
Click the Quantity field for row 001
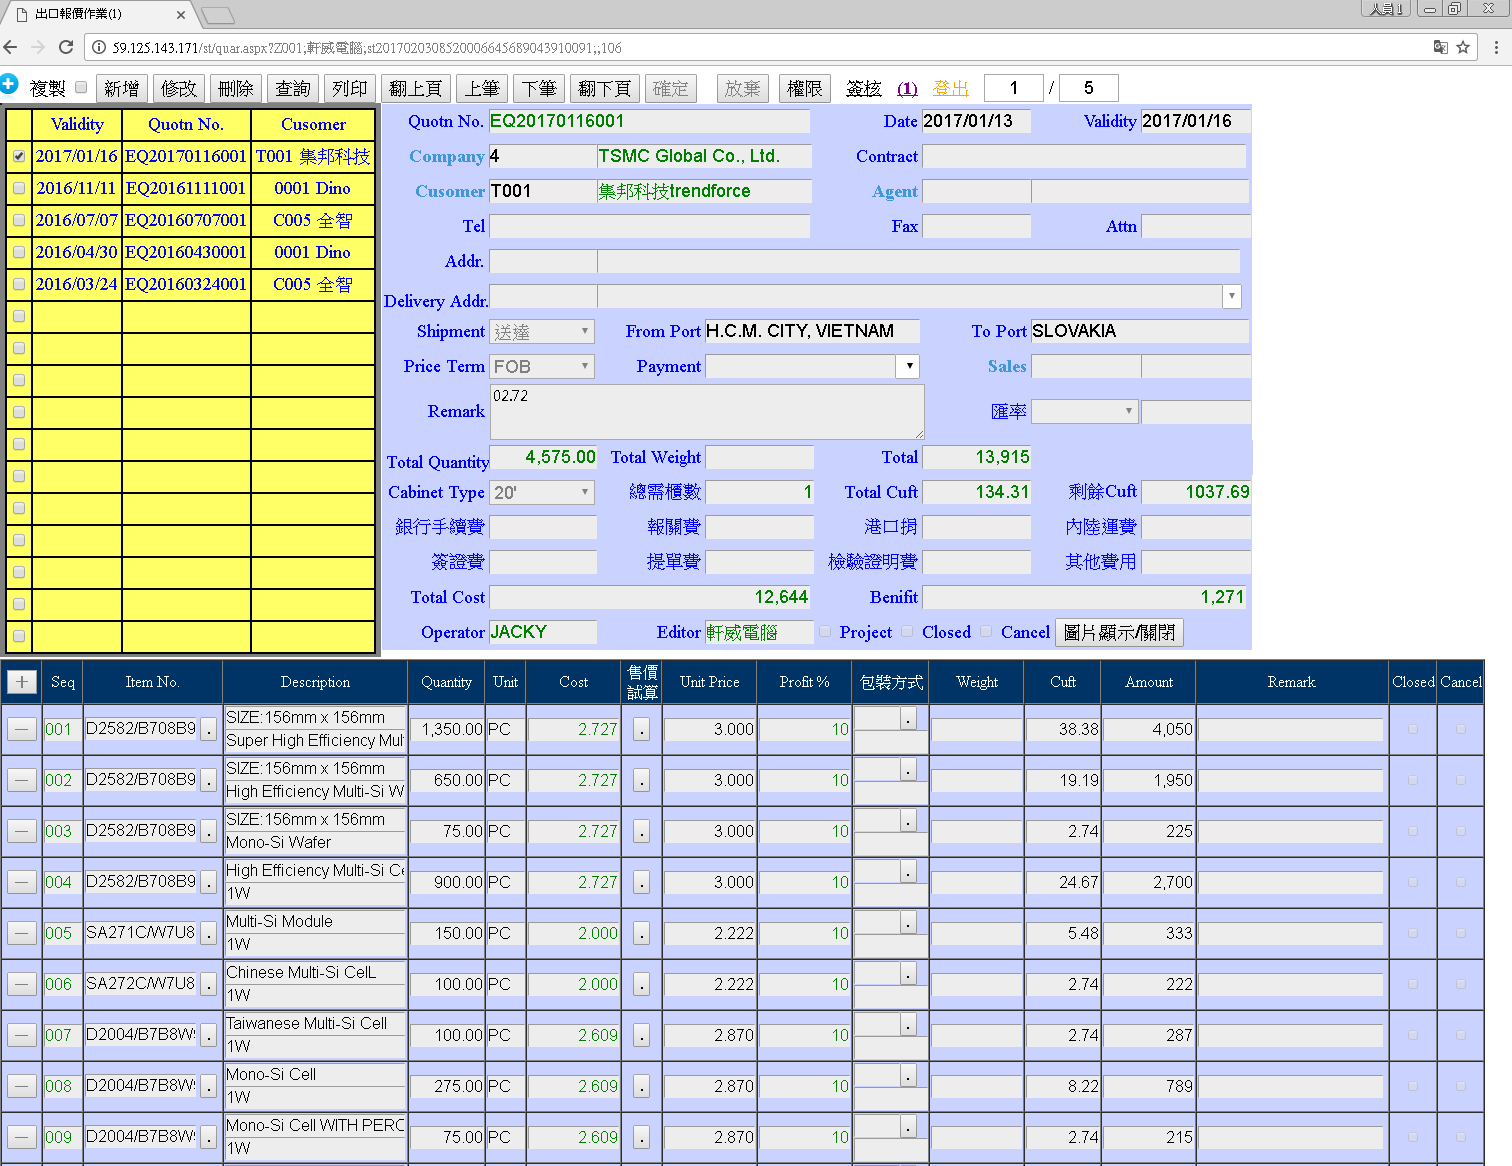tap(448, 730)
